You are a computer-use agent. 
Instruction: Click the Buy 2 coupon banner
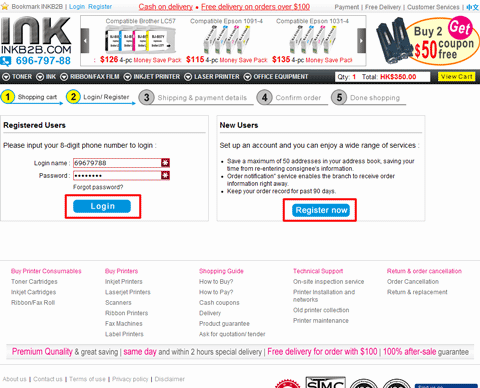coord(428,41)
